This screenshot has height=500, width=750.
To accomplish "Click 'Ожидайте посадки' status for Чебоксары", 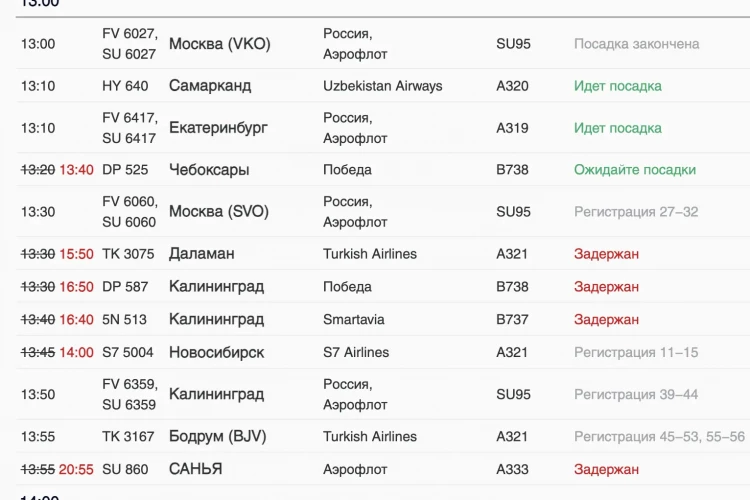I will point(635,170).
